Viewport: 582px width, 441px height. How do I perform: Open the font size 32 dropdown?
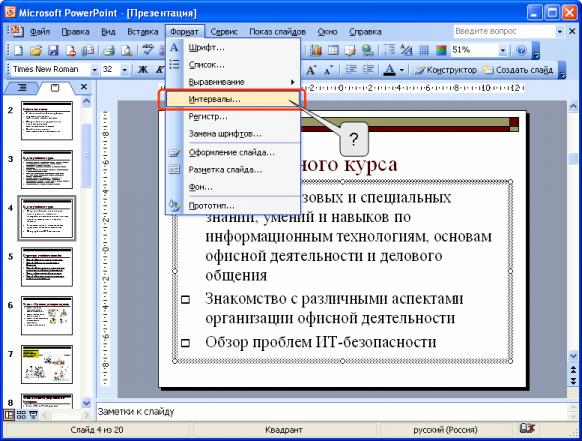pos(124,70)
